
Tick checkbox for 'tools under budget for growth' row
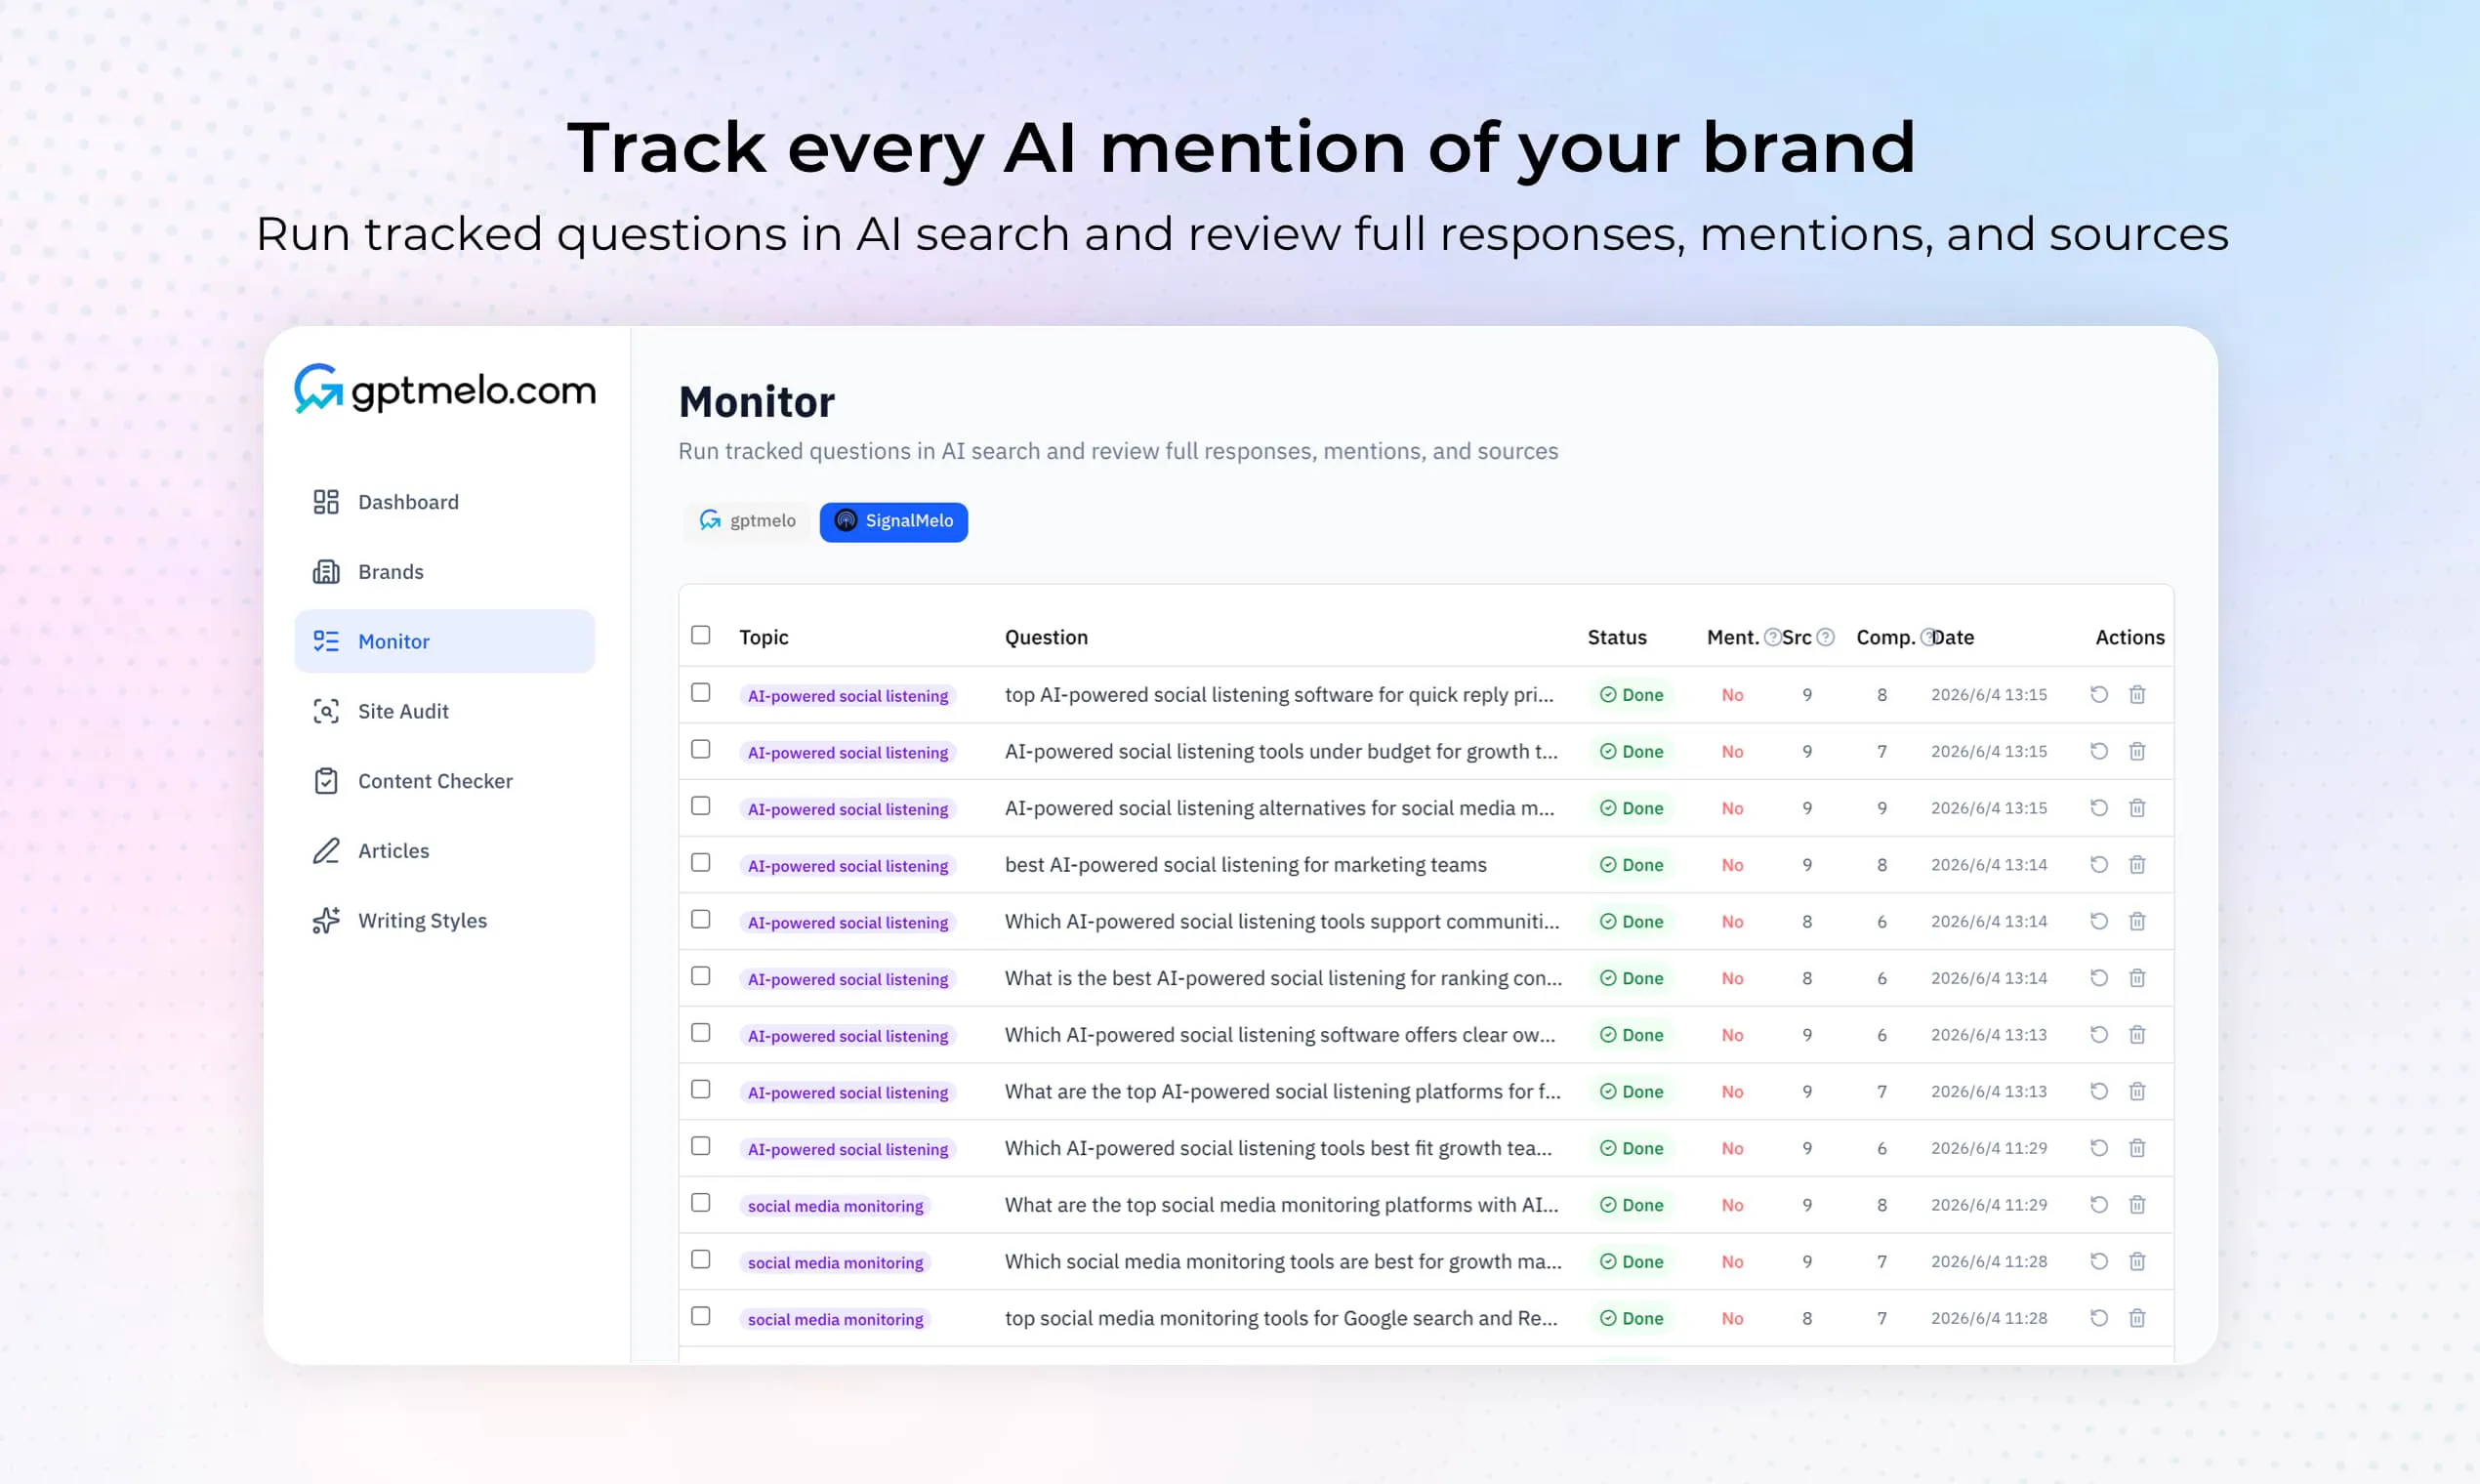coord(701,749)
